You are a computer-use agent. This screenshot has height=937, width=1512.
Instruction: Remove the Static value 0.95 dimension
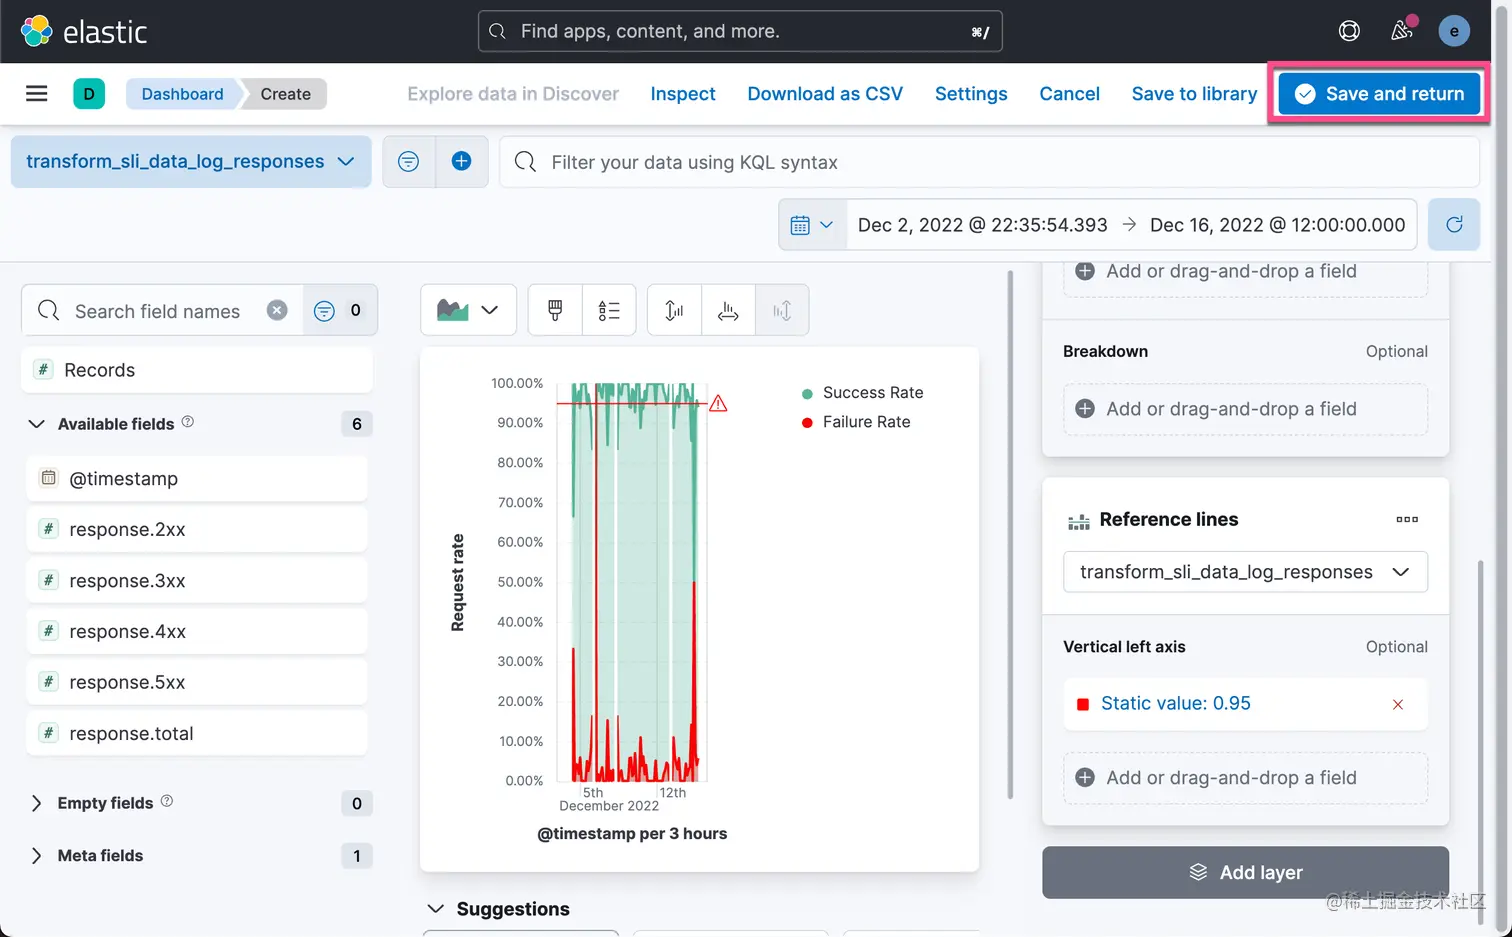point(1398,704)
